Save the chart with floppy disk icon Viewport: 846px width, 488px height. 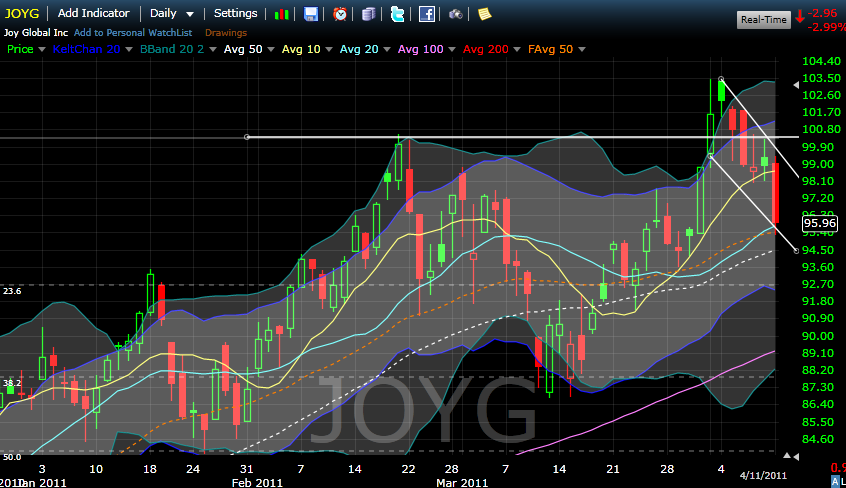pos(311,14)
